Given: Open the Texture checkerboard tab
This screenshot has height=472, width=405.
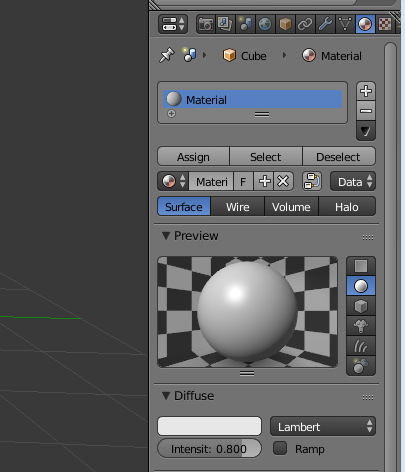Looking at the screenshot, I should (x=385, y=24).
